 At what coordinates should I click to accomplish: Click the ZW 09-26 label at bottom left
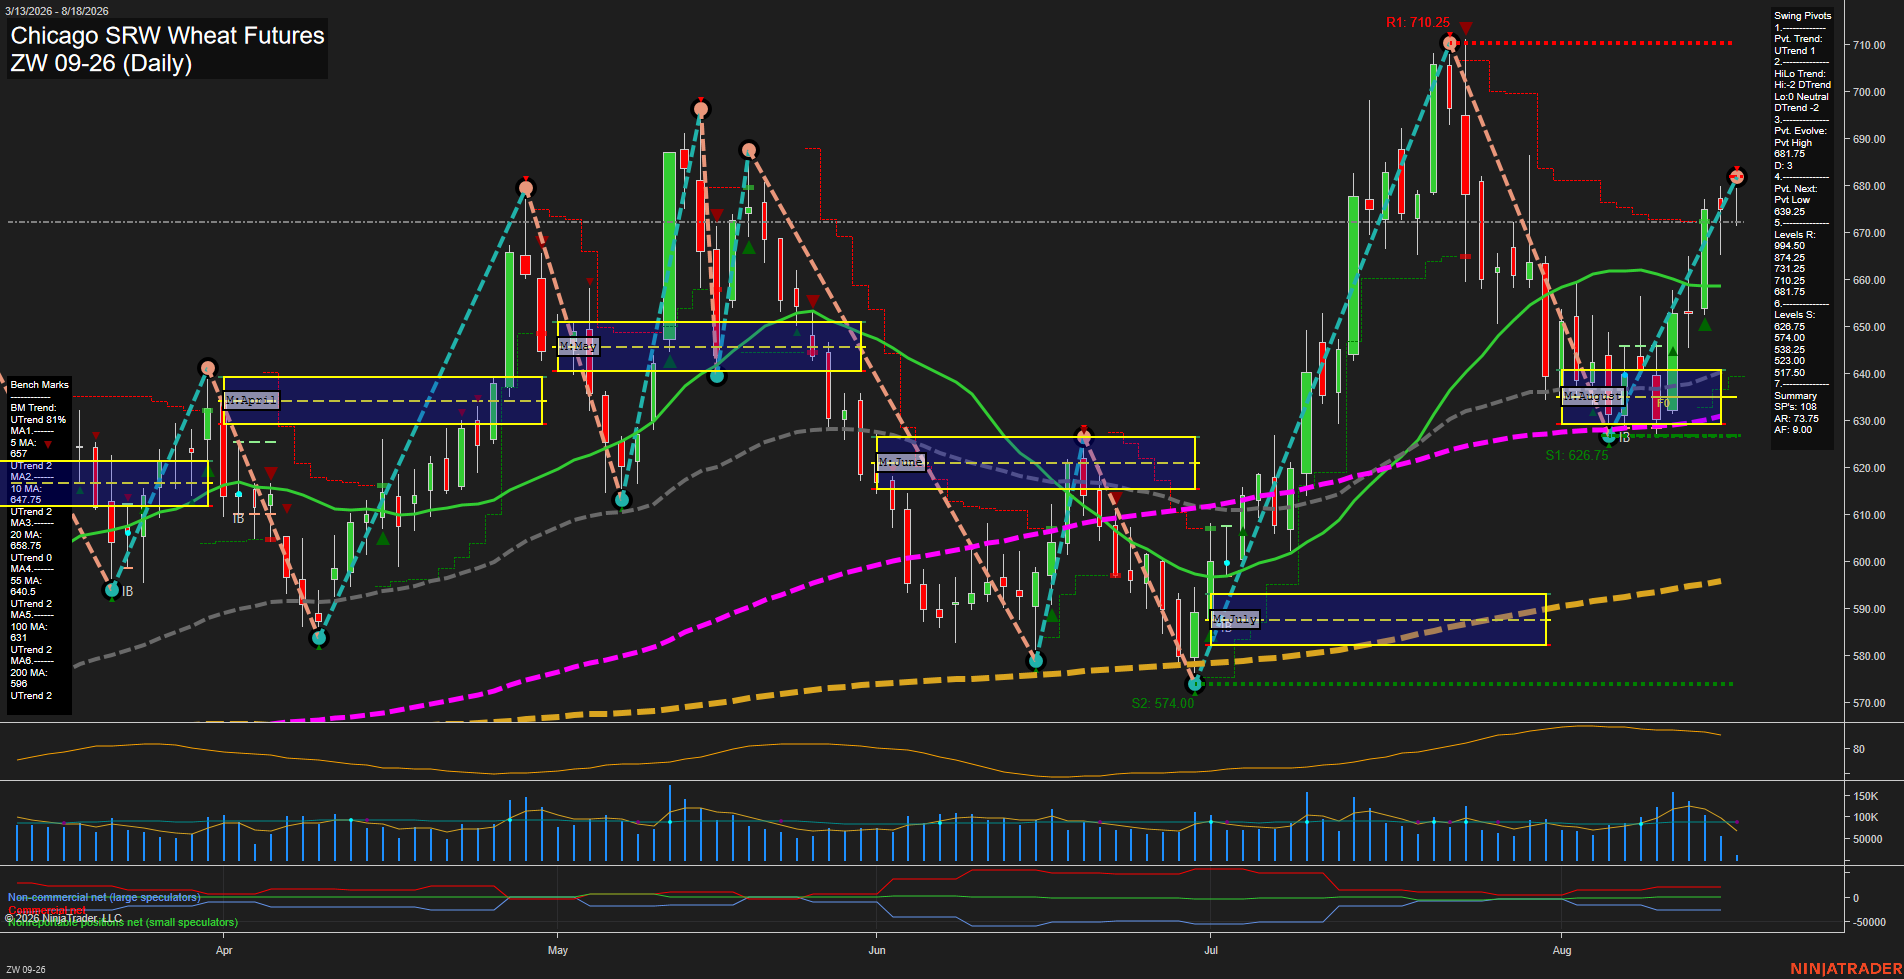click(26, 969)
